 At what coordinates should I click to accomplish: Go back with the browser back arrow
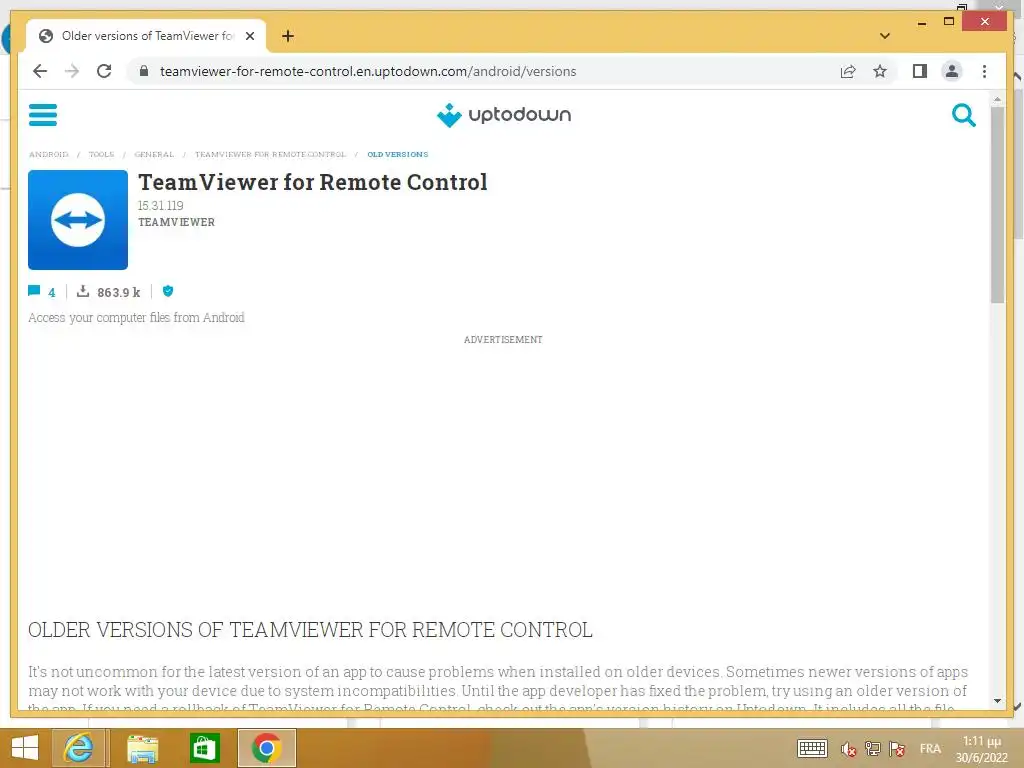(x=40, y=71)
